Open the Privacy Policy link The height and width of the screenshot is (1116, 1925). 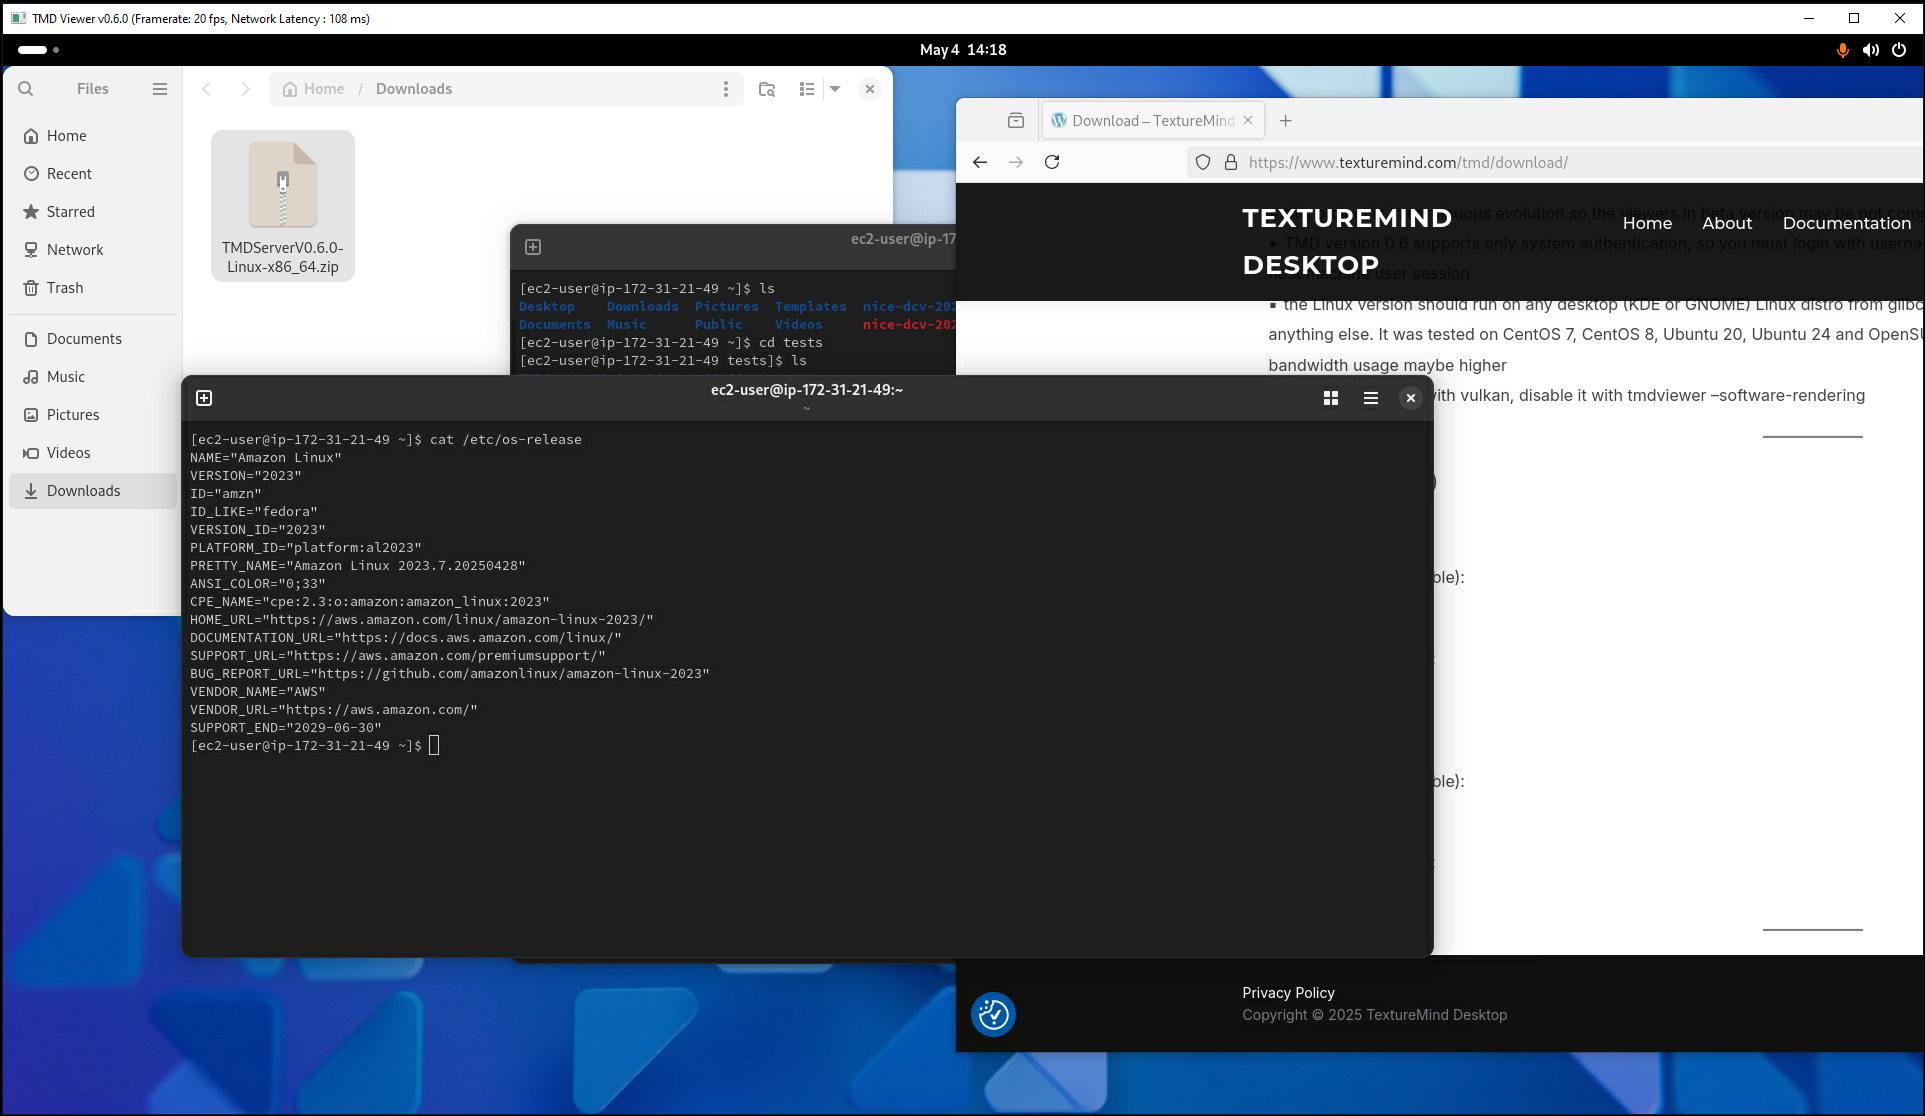tap(1288, 993)
